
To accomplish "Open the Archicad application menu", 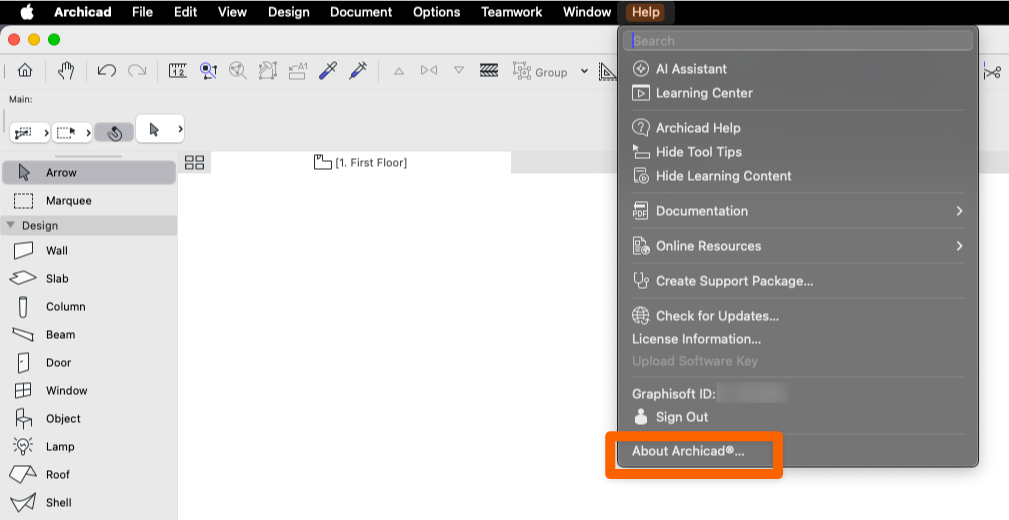I will [82, 12].
